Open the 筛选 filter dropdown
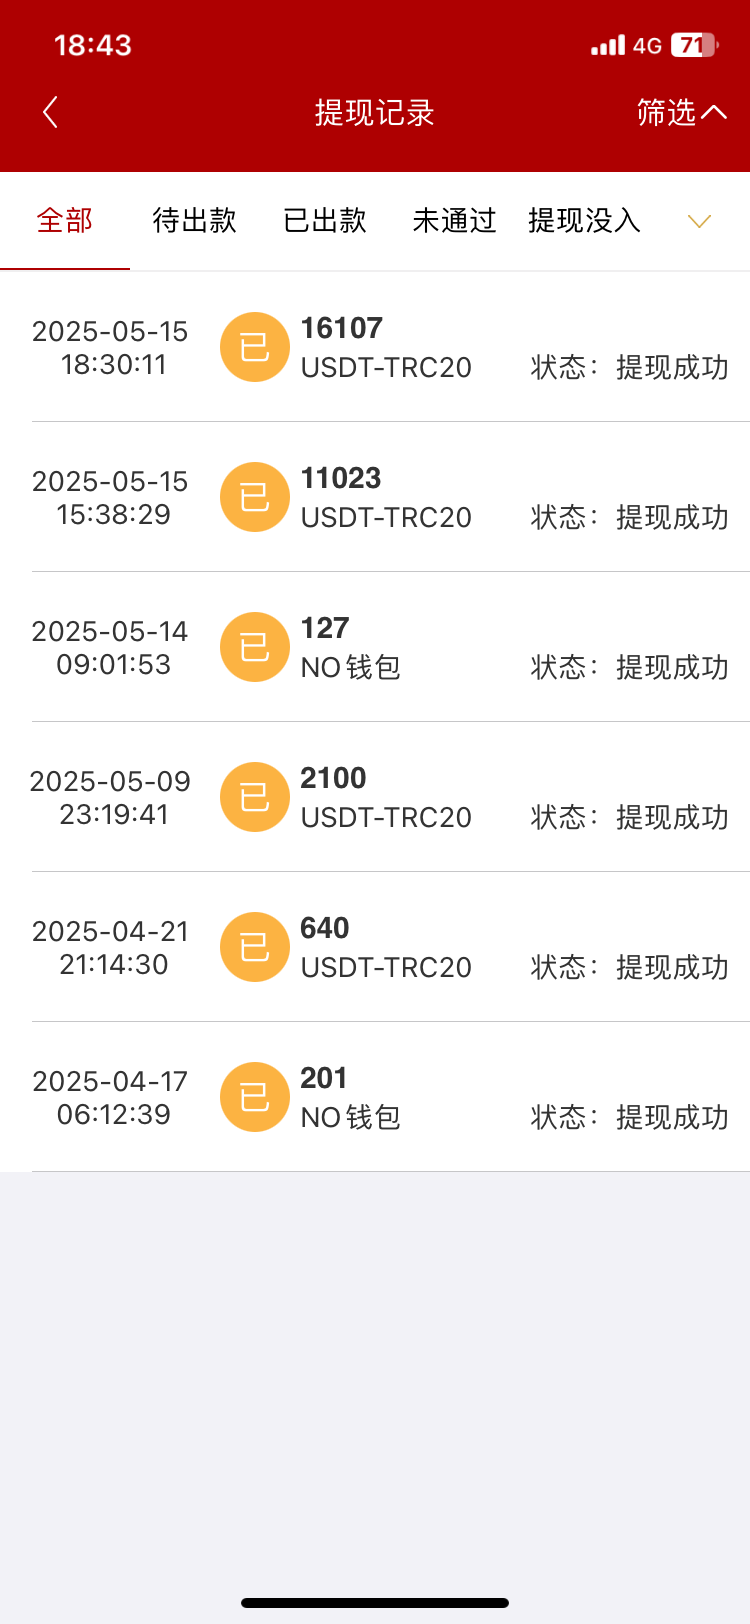Image resolution: width=750 pixels, height=1624 pixels. pyautogui.click(x=681, y=112)
